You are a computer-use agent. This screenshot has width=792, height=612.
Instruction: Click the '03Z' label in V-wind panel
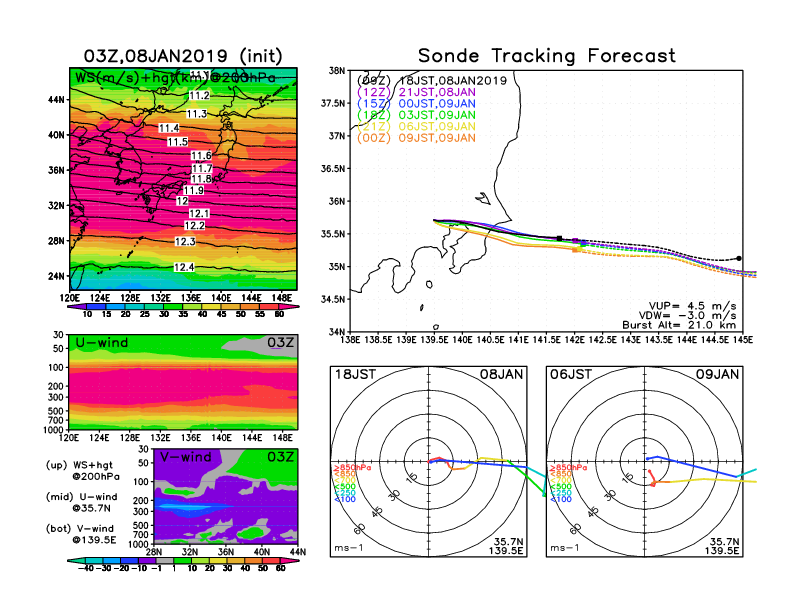click(281, 457)
